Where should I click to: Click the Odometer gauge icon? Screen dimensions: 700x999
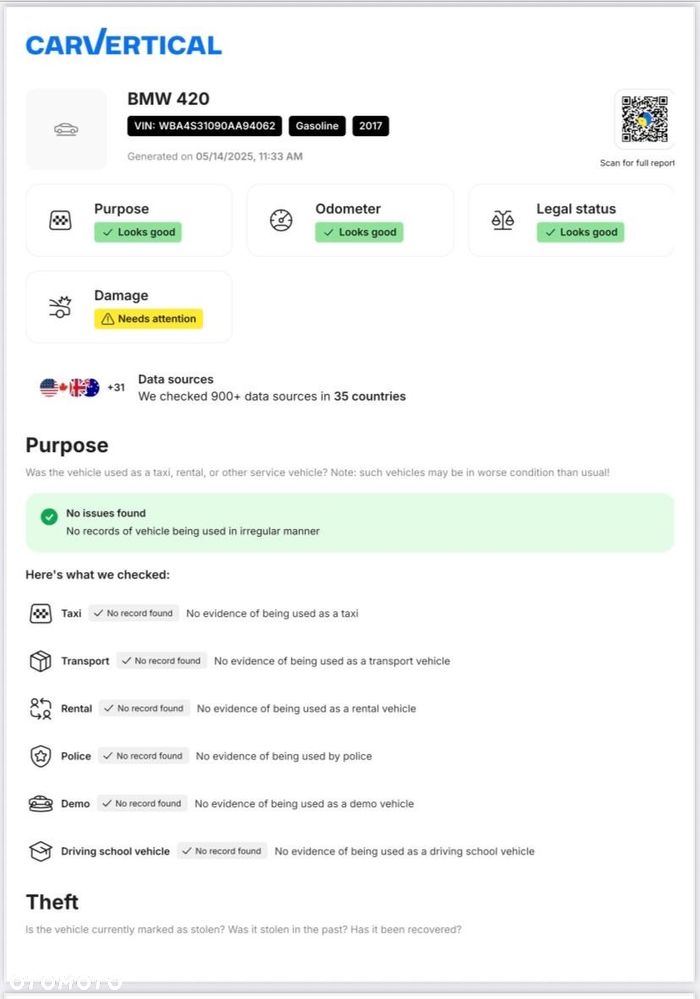click(282, 221)
